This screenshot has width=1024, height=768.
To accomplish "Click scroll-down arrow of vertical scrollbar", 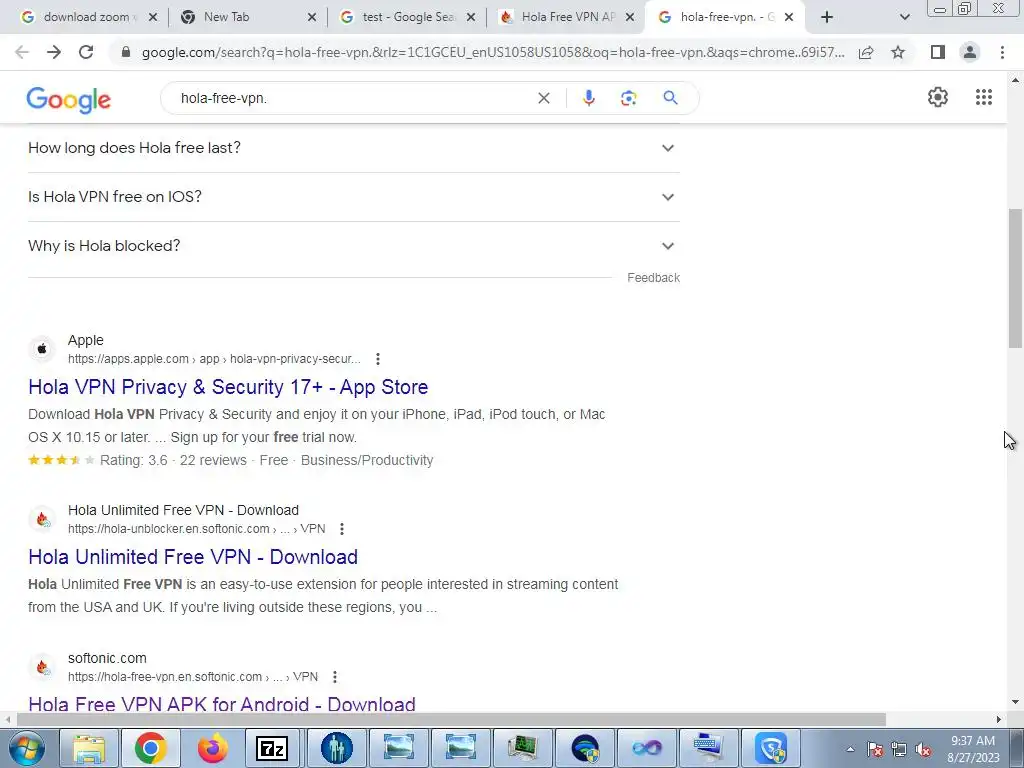I will tap(1015, 703).
